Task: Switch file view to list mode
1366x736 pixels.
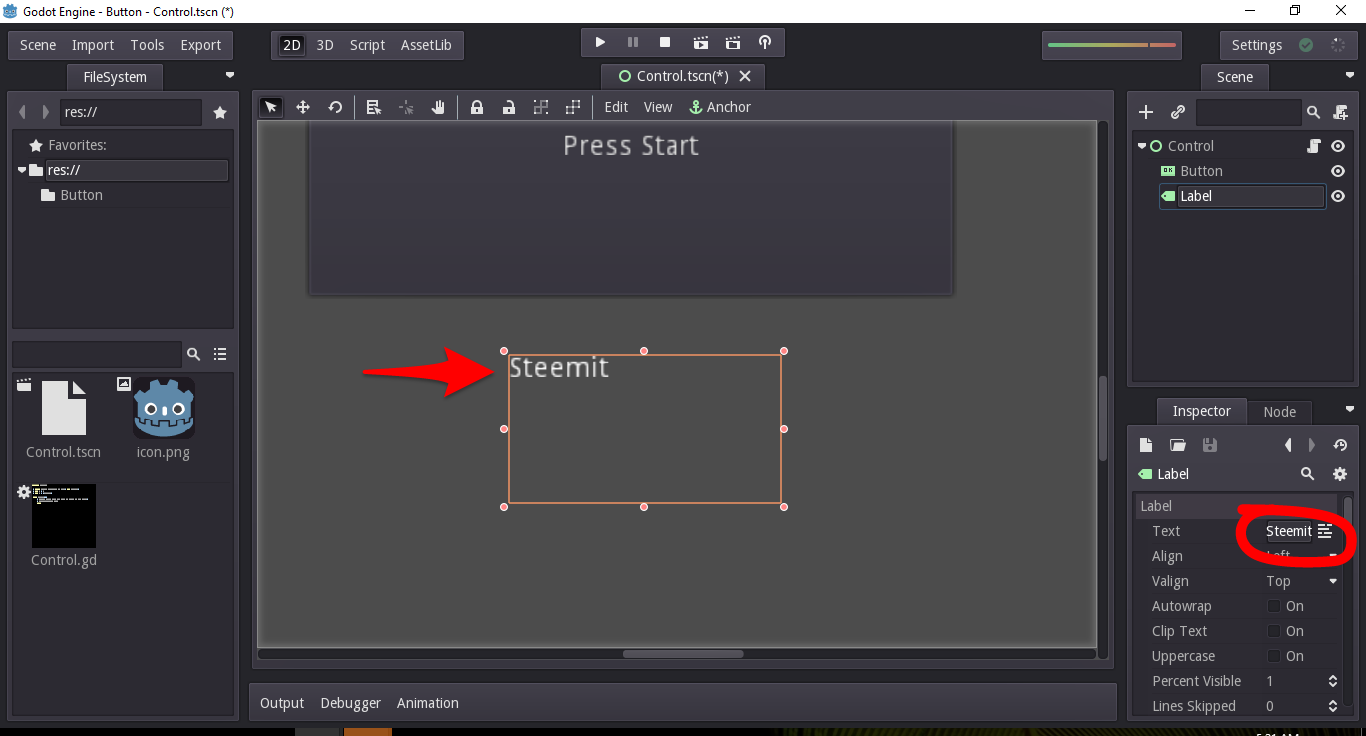Action: click(x=220, y=354)
